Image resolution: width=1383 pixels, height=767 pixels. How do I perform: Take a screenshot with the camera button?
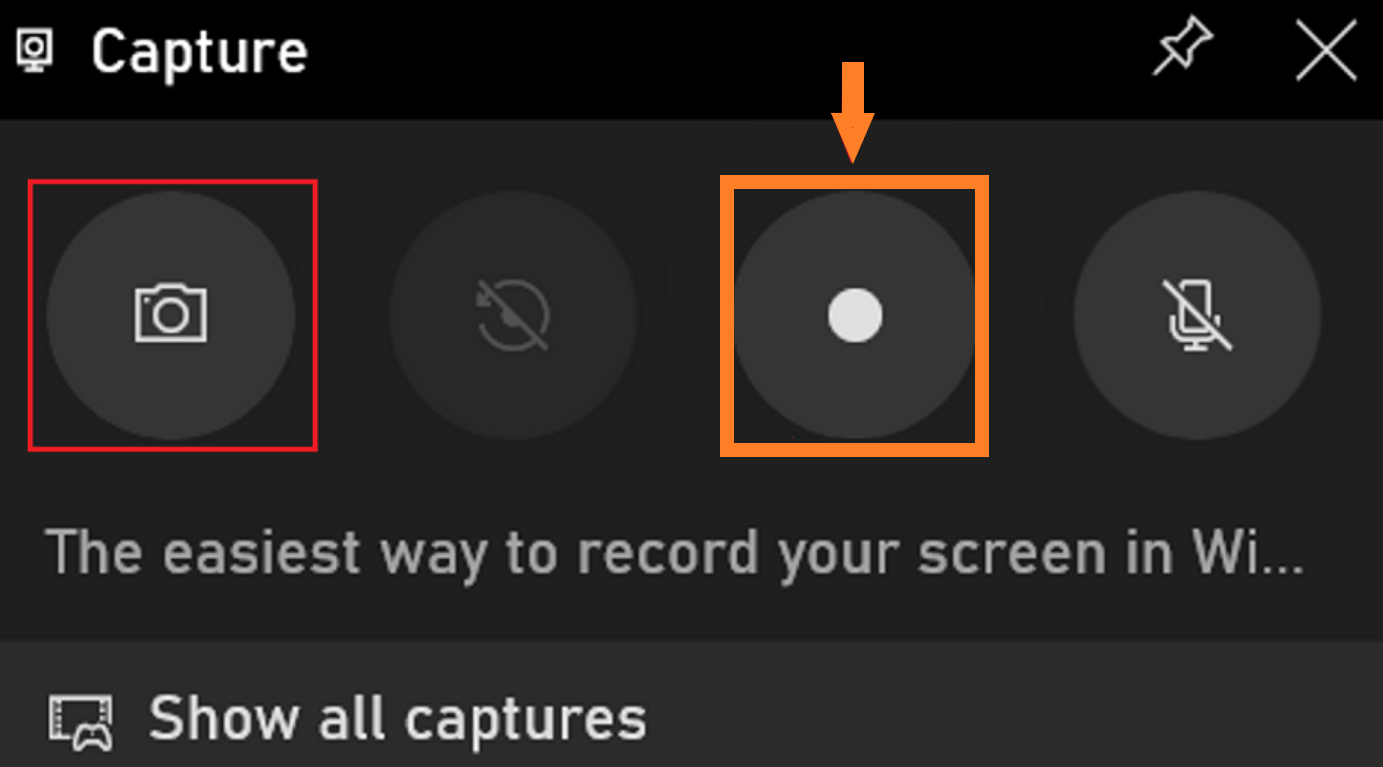pyautogui.click(x=171, y=315)
